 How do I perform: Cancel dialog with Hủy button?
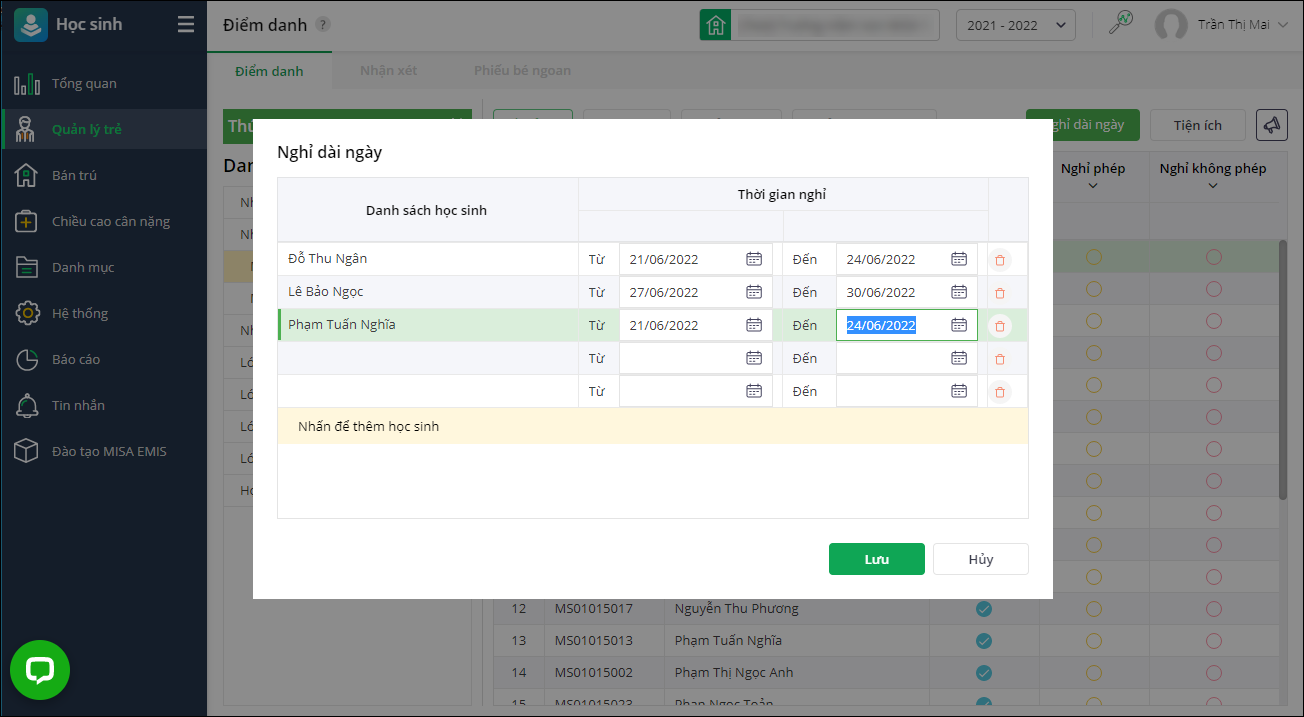click(981, 559)
